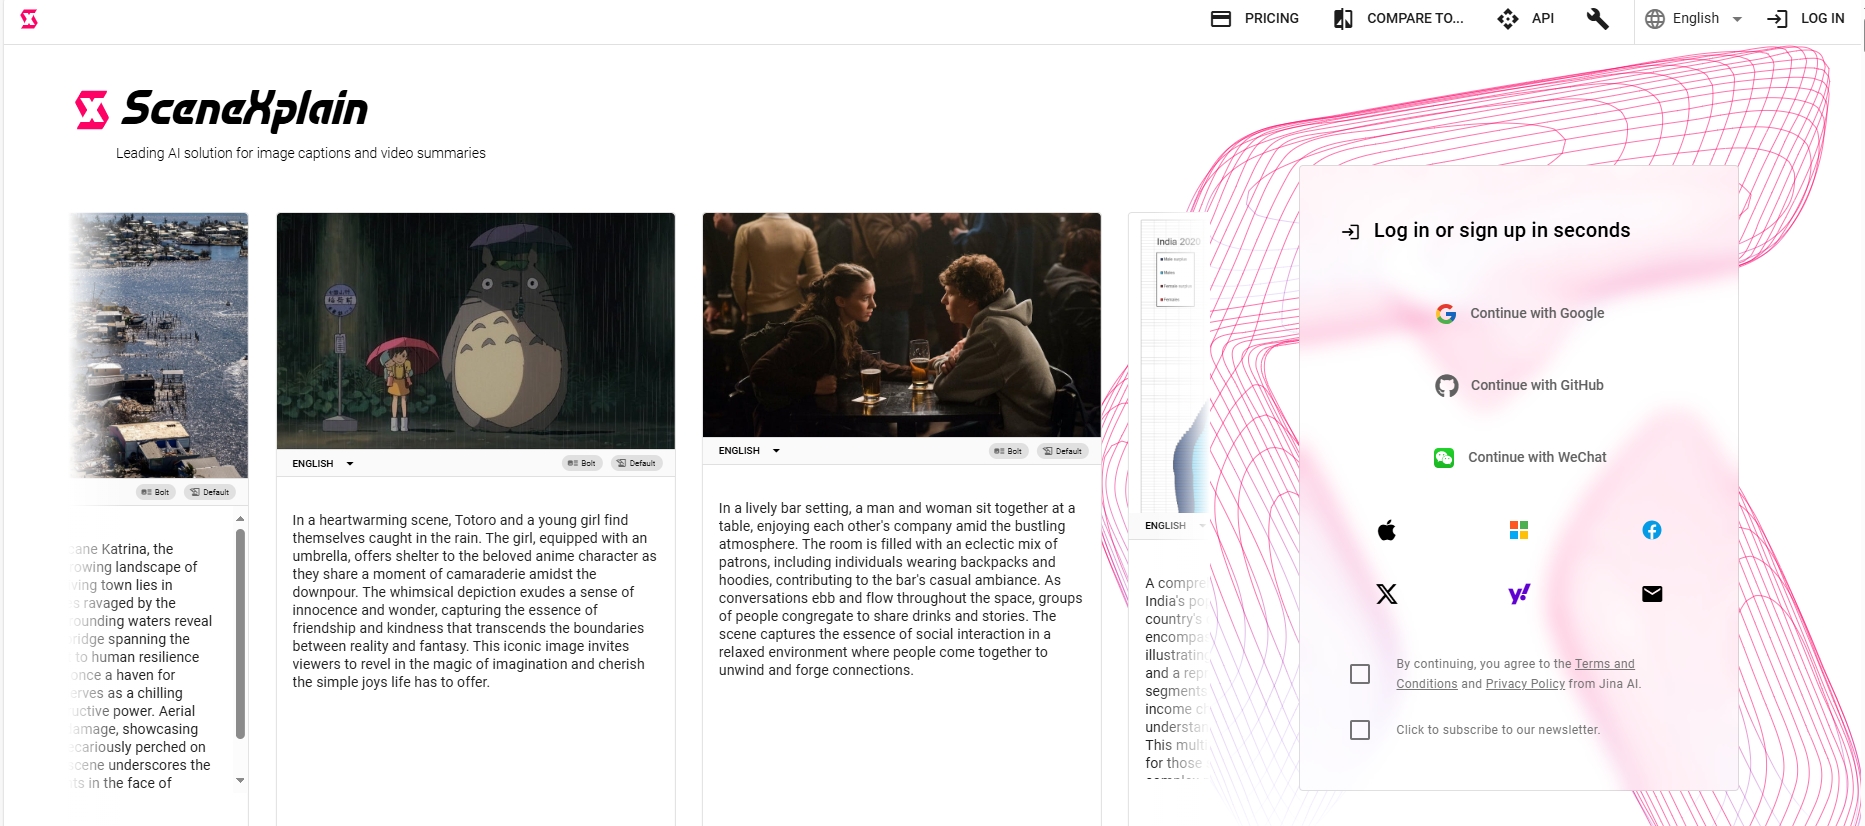The width and height of the screenshot is (1865, 826).
Task: Open the bar scene couple image
Action: coord(902,325)
